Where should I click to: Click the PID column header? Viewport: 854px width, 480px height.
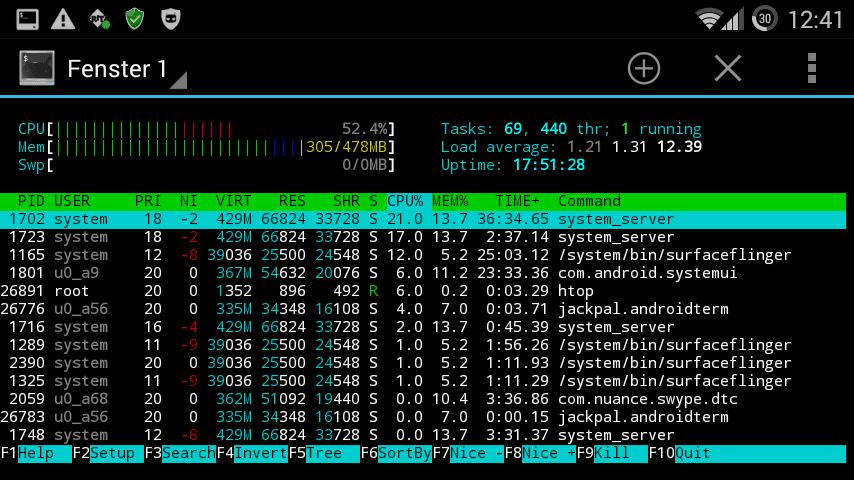[31, 201]
